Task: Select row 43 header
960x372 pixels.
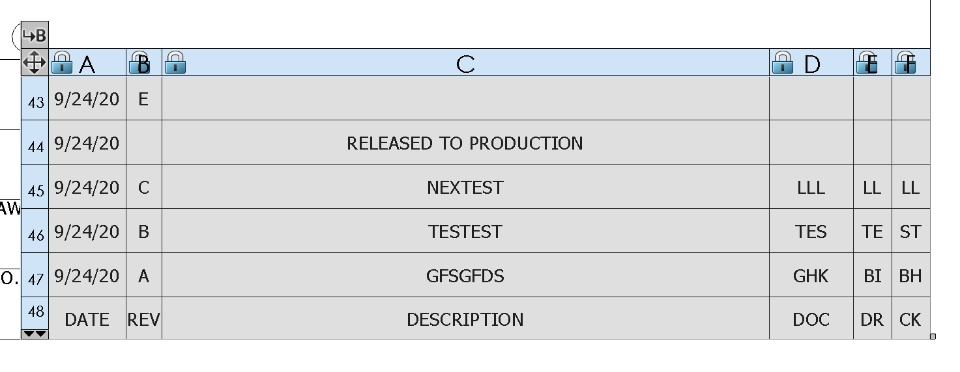Action: (35, 99)
